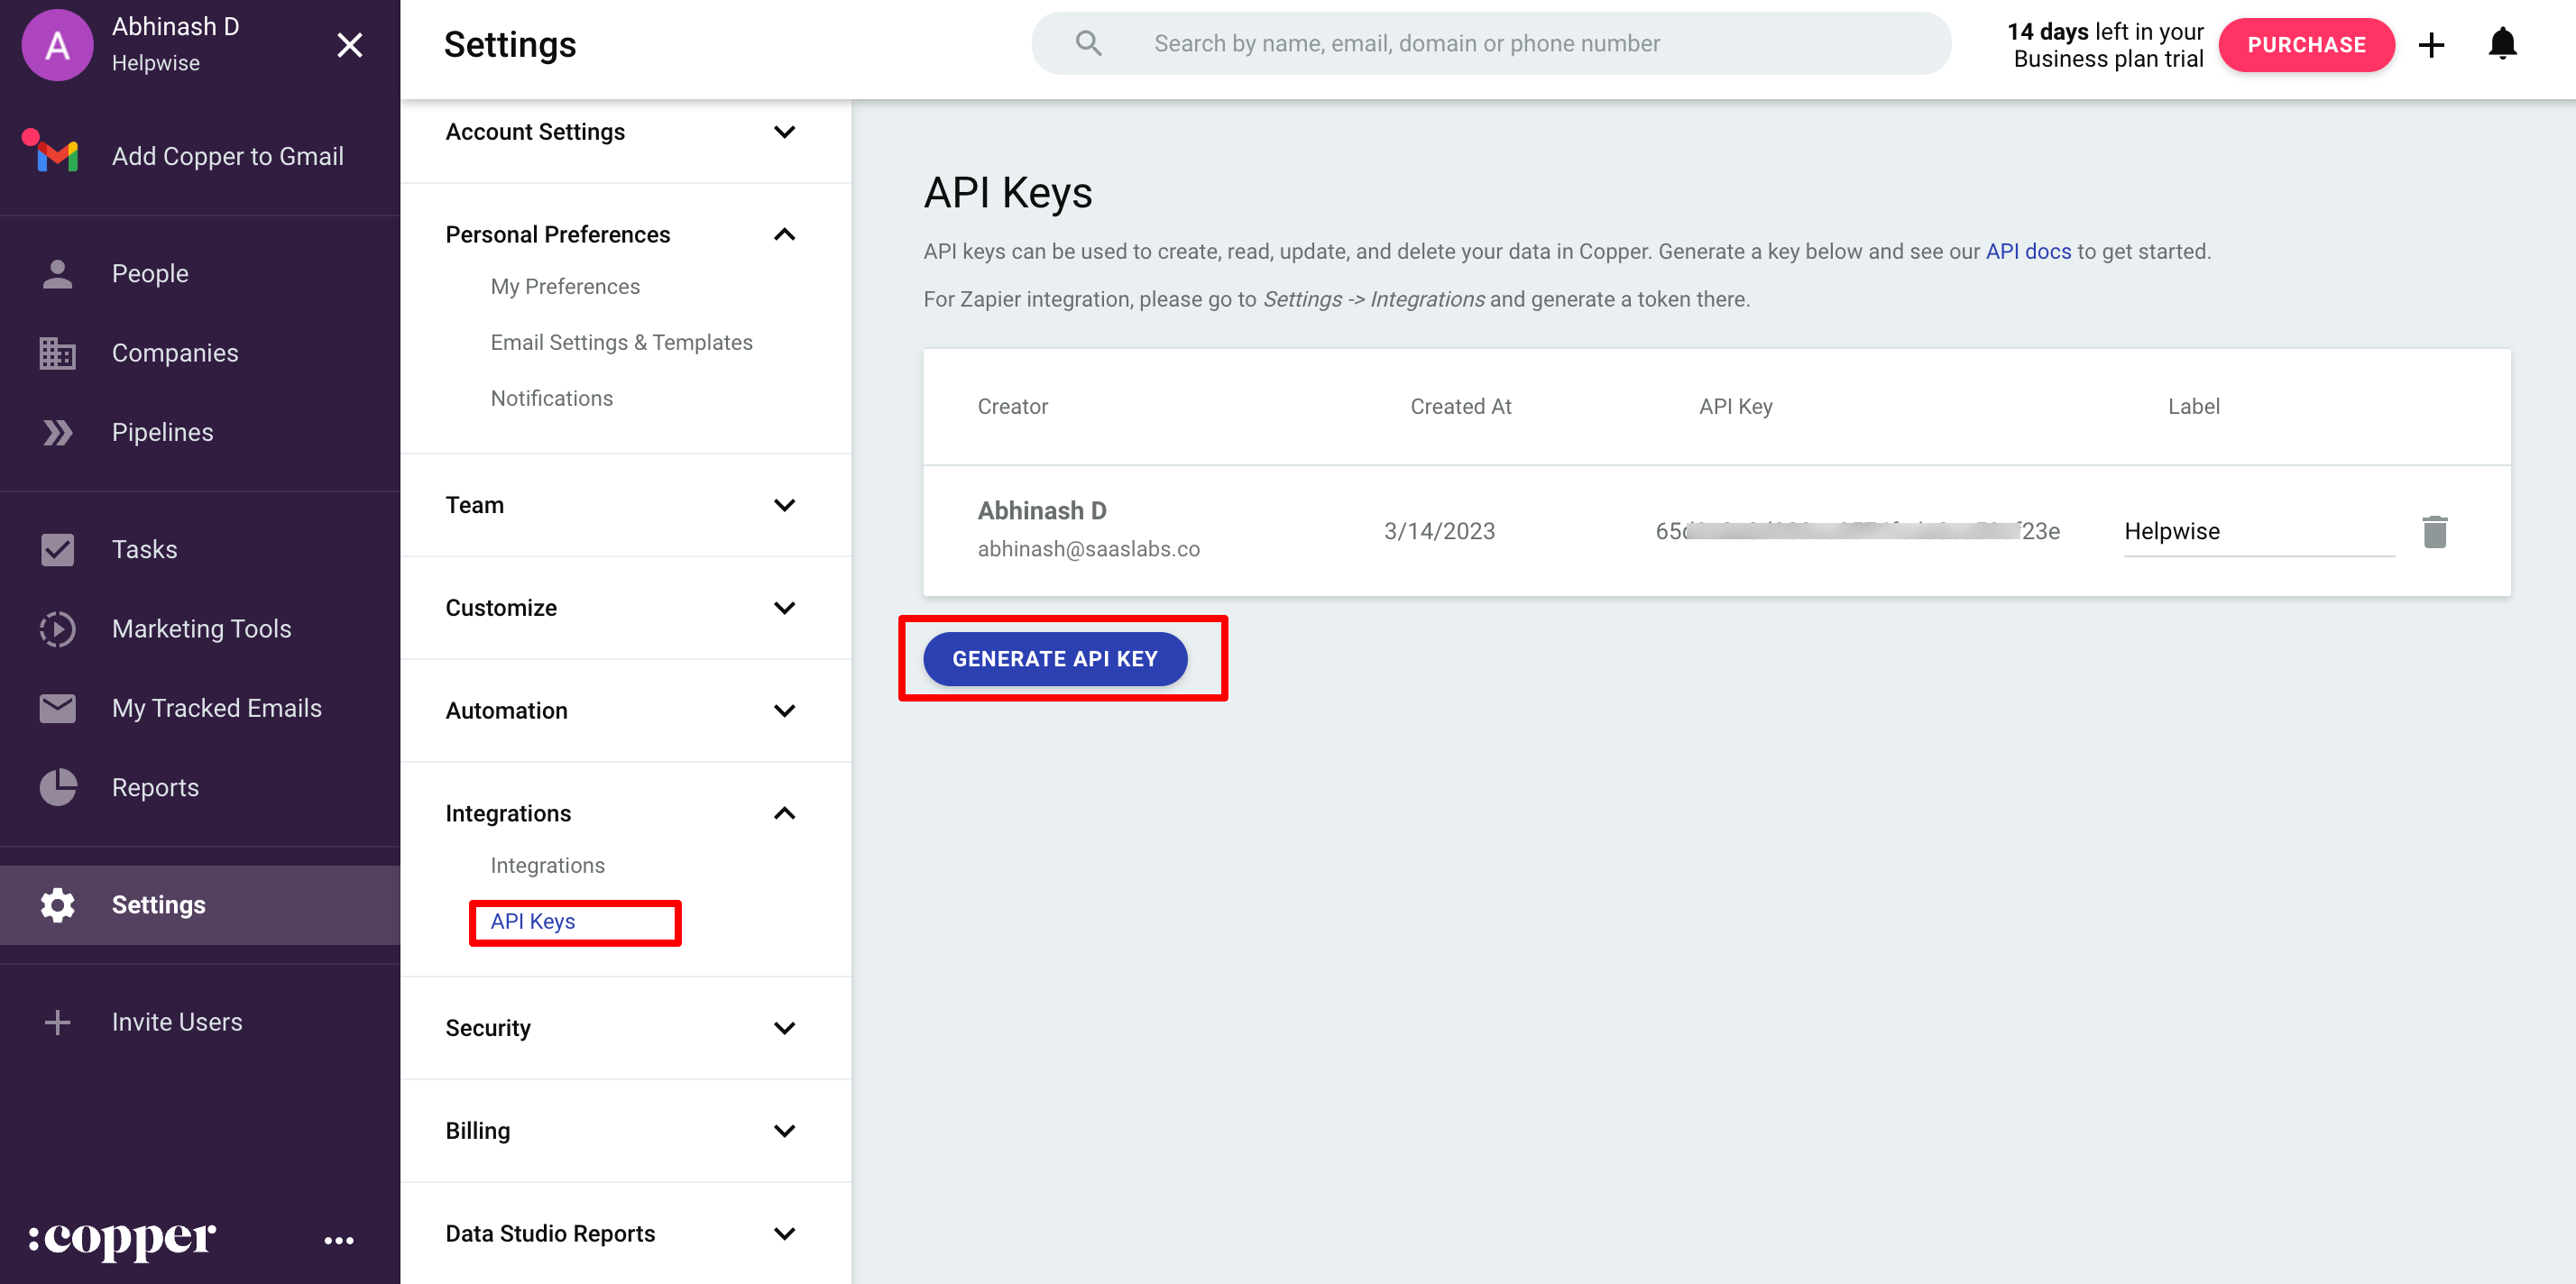Click the My Tracked Emails envelope icon
This screenshot has height=1284, width=2576.
click(57, 708)
